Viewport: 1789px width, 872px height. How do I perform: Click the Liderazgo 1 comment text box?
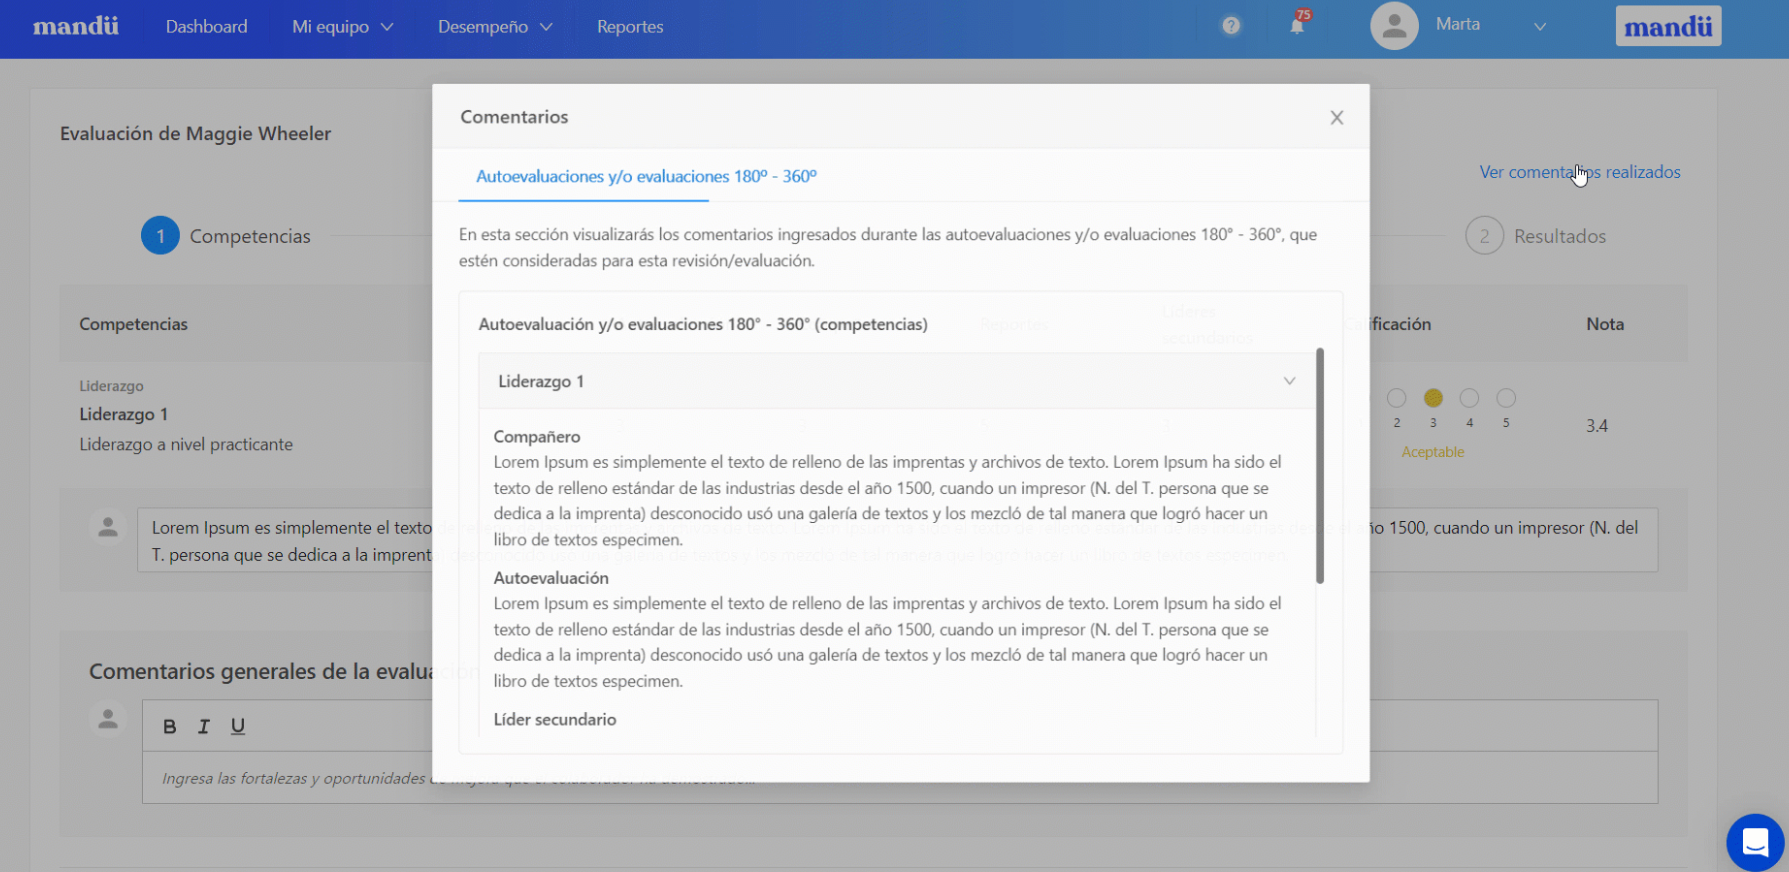click(x=897, y=540)
